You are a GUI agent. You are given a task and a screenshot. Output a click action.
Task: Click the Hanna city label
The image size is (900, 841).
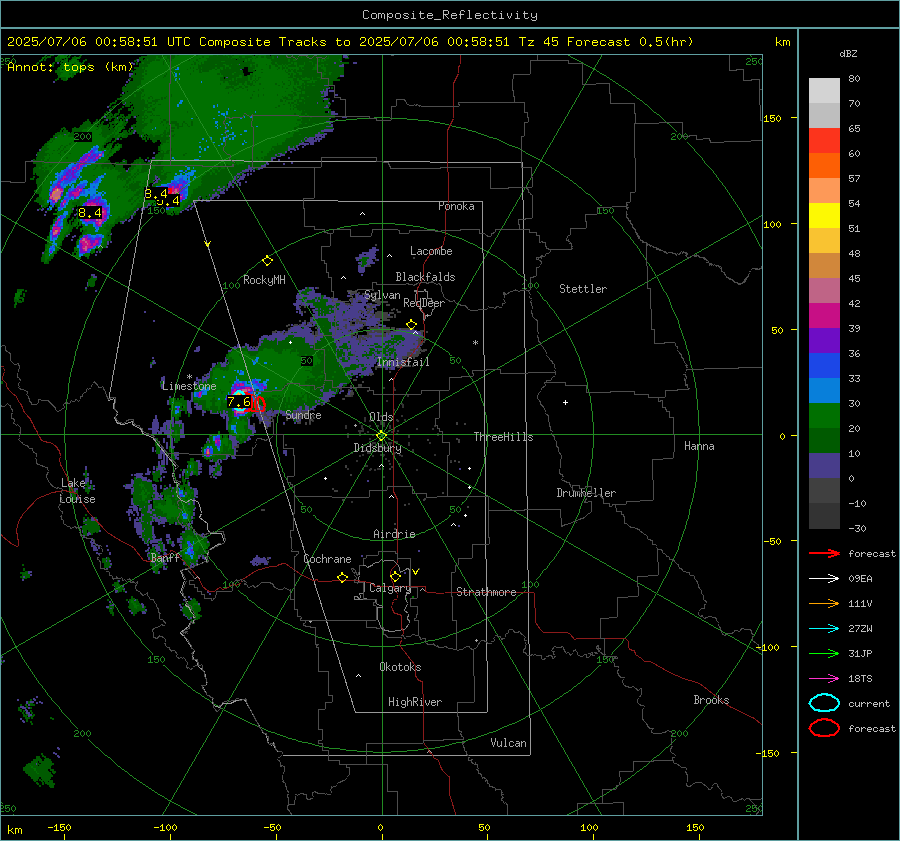699,446
